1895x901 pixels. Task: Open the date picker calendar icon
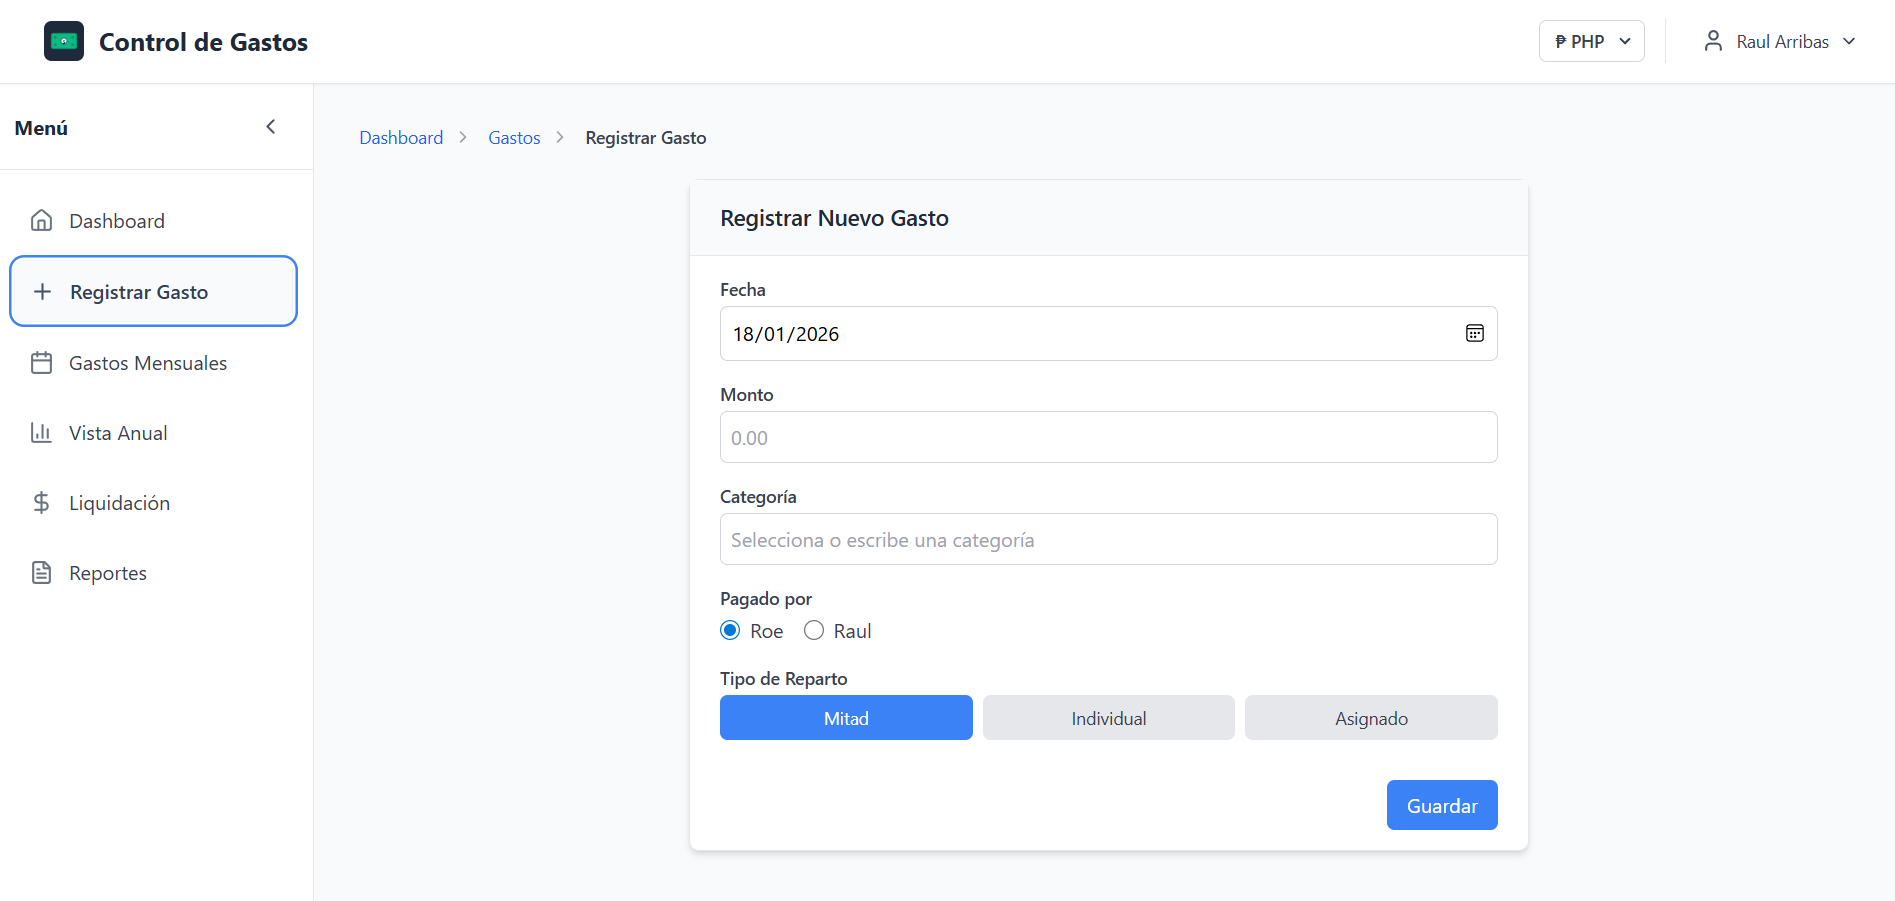[x=1475, y=333]
